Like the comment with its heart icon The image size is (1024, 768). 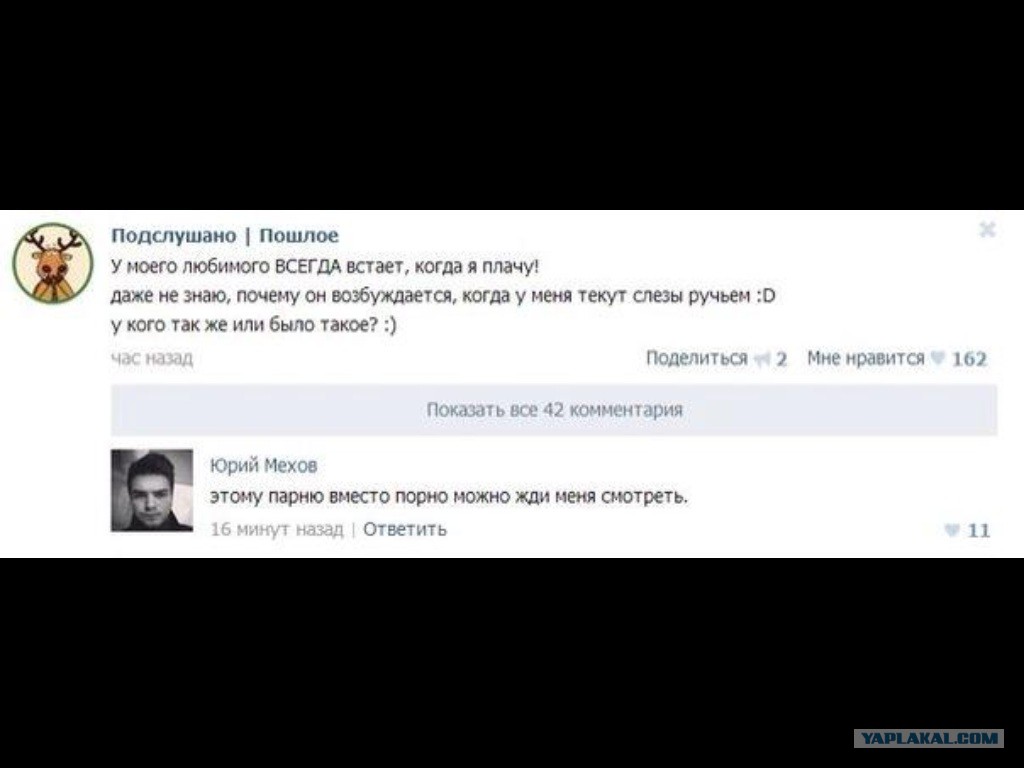pos(952,530)
